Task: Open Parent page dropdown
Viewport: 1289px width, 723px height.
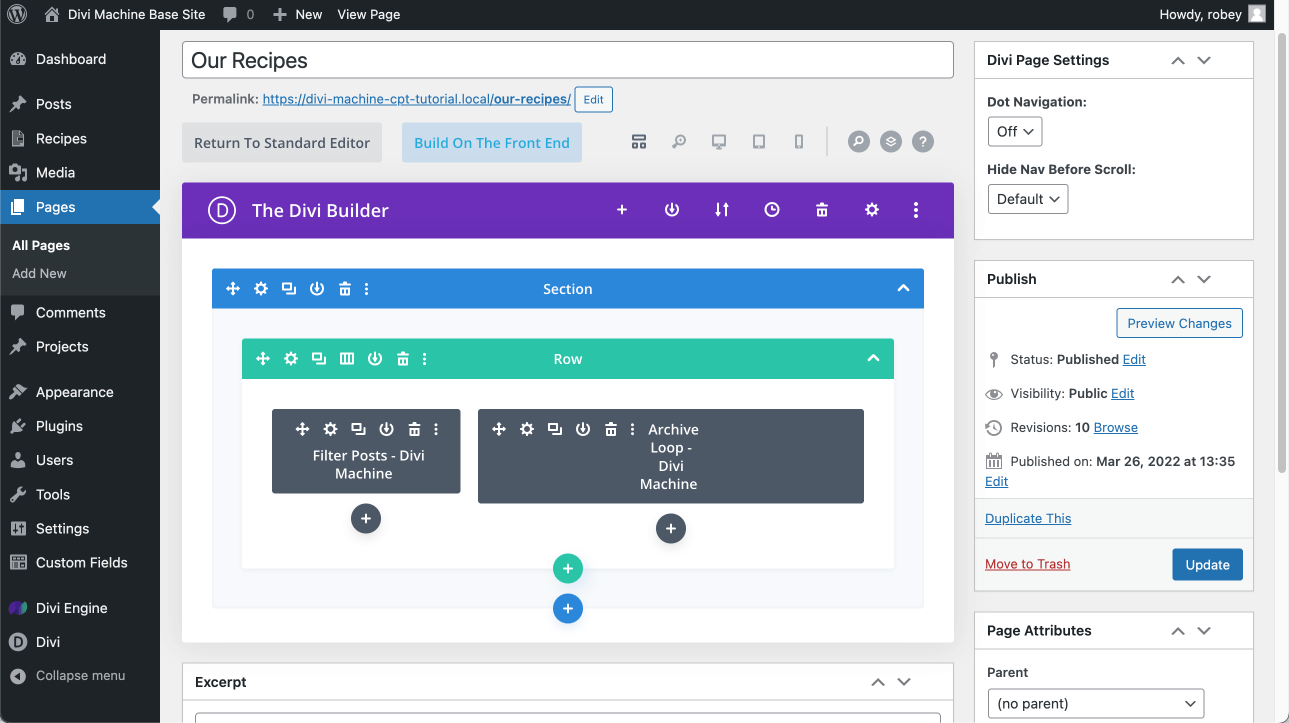Action: point(1096,703)
